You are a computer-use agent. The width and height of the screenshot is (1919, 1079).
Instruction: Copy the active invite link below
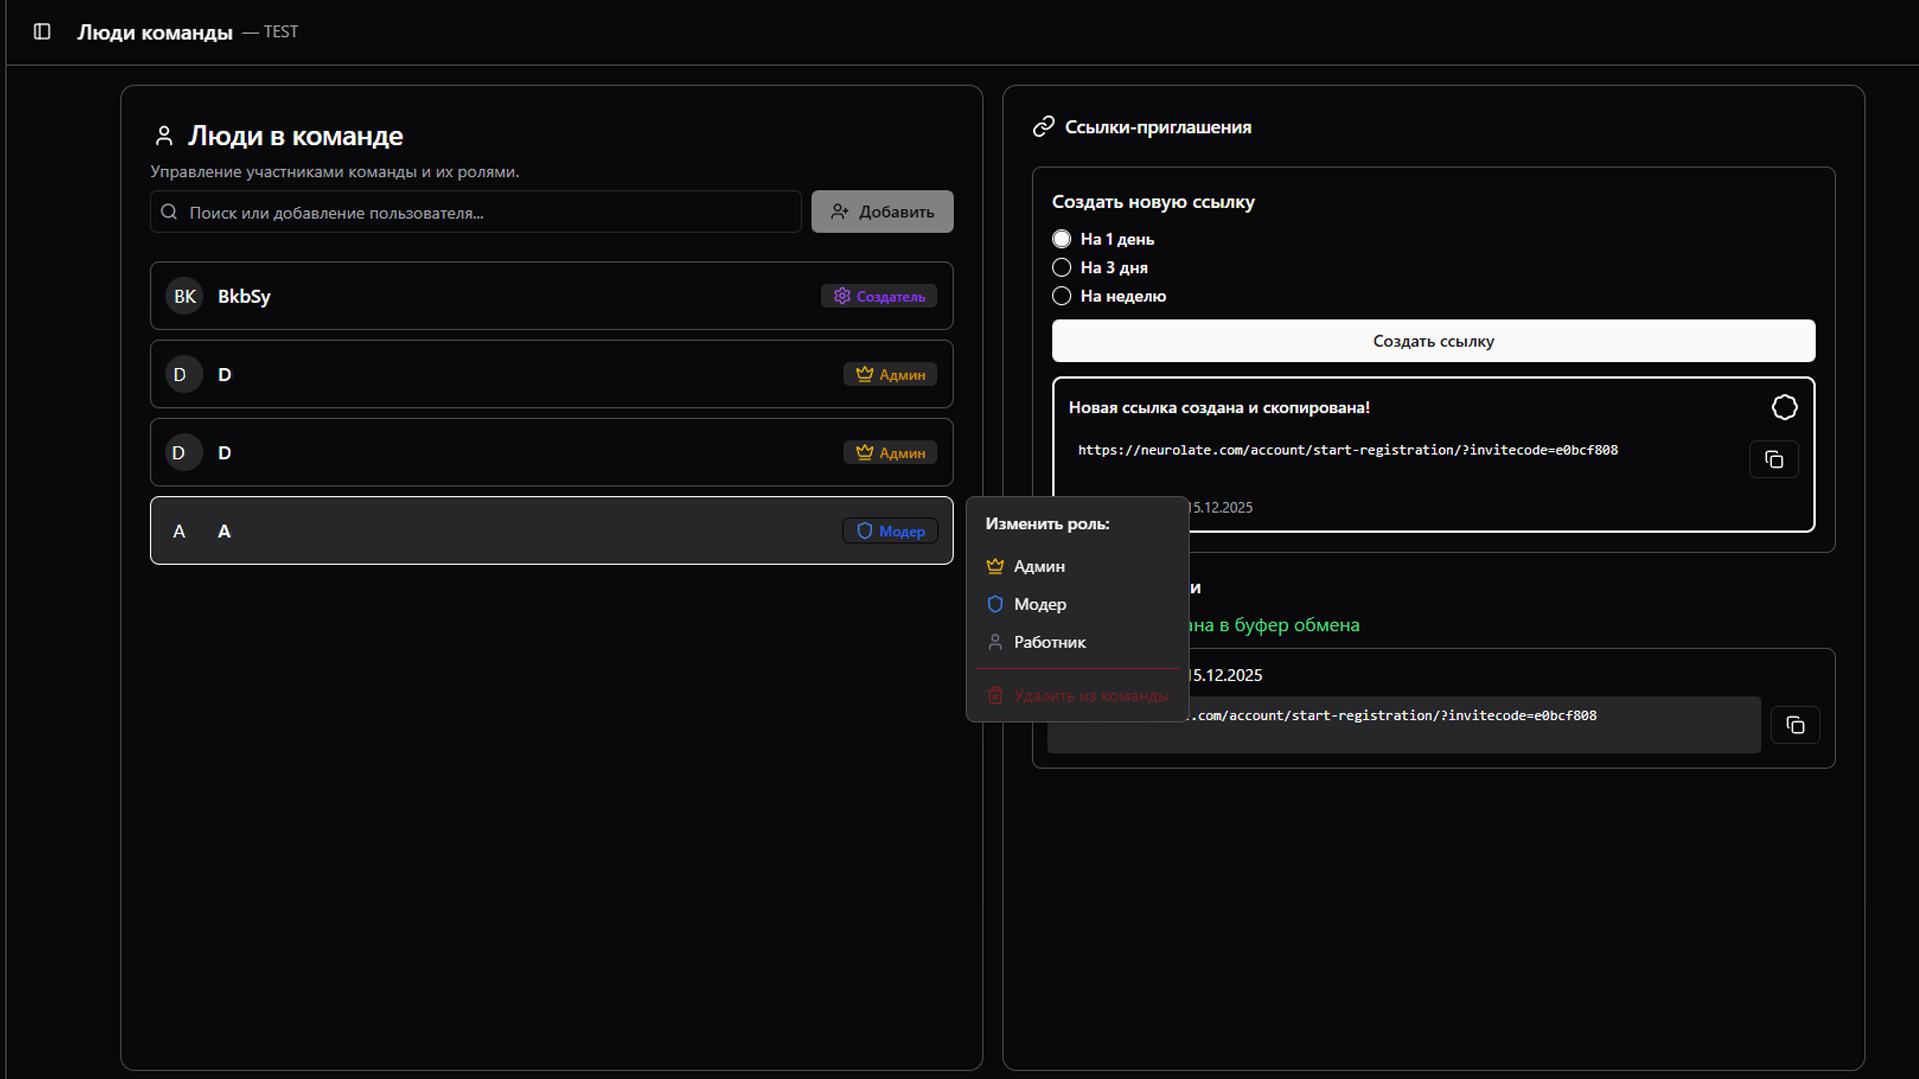1794,725
